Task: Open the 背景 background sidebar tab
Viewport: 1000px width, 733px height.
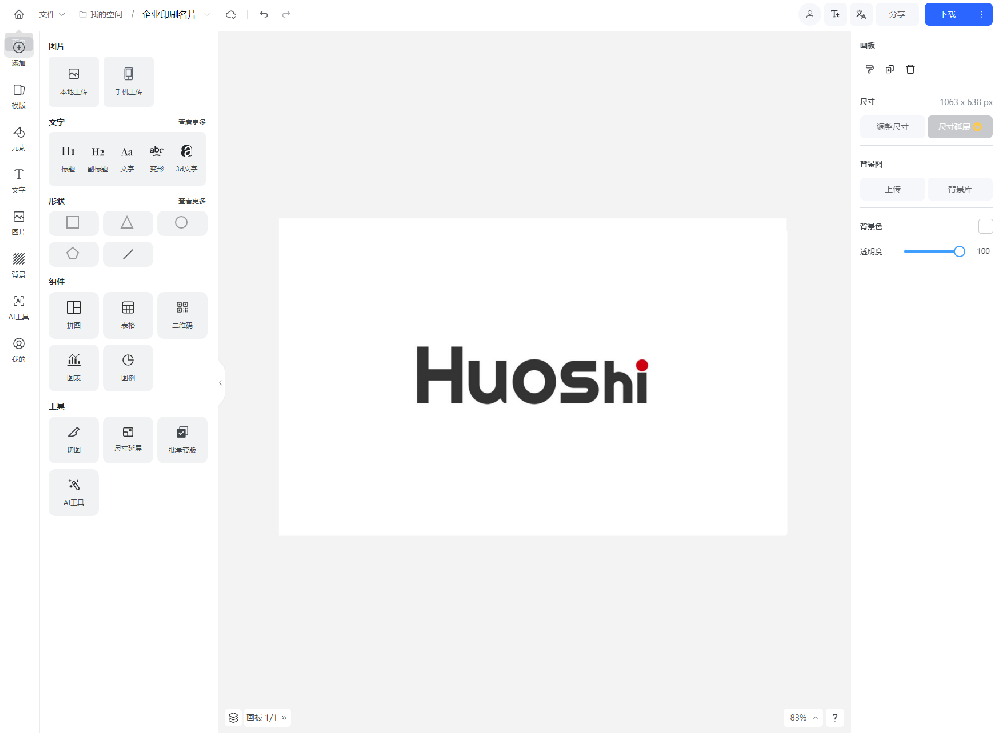Action: coord(18,265)
